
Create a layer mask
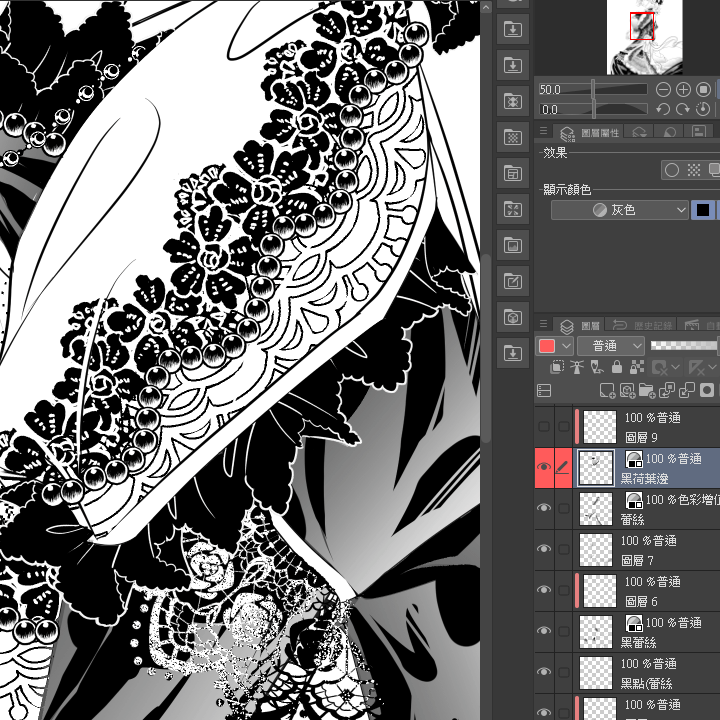[x=707, y=391]
